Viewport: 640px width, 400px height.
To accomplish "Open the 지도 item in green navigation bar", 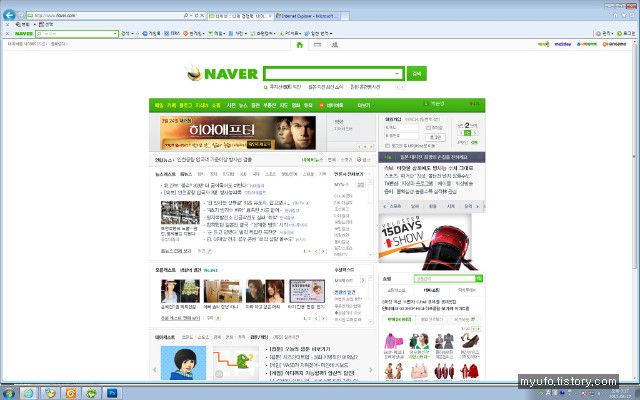I will point(283,105).
